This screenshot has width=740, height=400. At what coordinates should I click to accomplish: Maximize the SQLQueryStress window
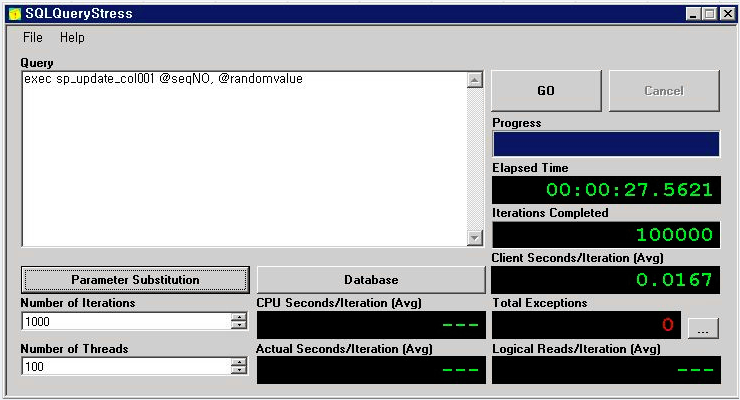pyautogui.click(x=709, y=14)
